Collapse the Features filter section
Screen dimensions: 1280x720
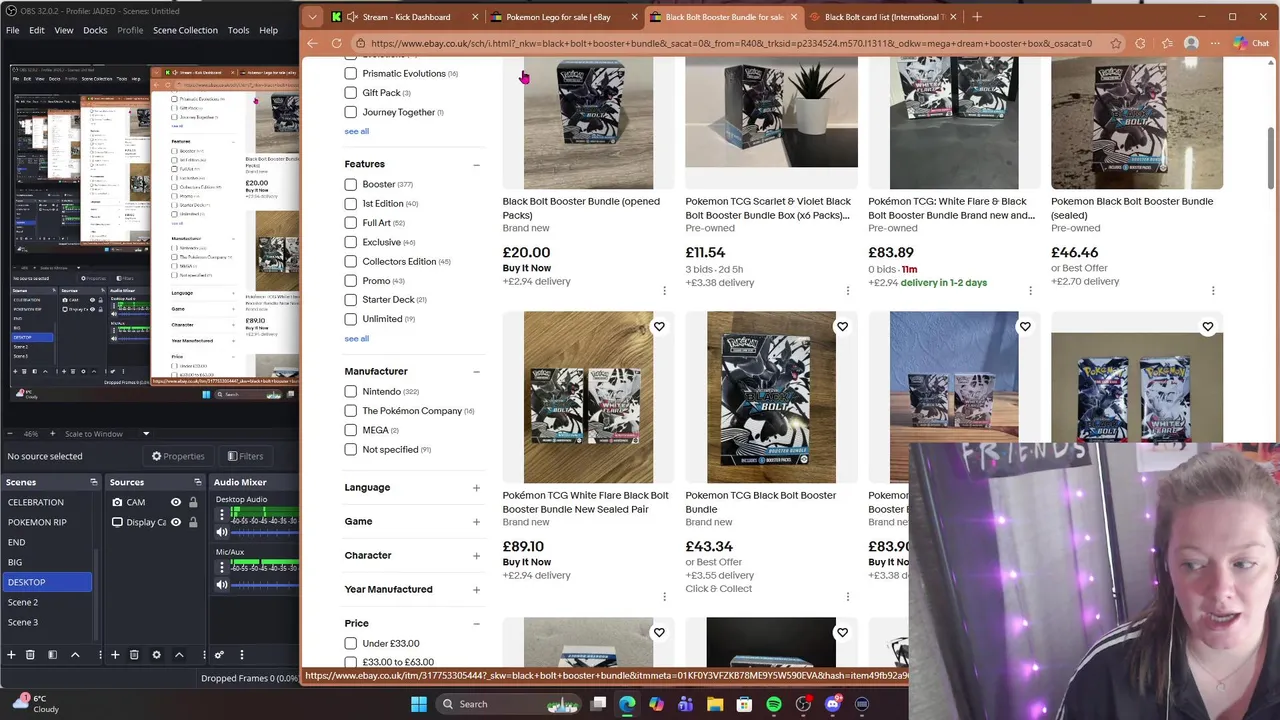pos(476,164)
